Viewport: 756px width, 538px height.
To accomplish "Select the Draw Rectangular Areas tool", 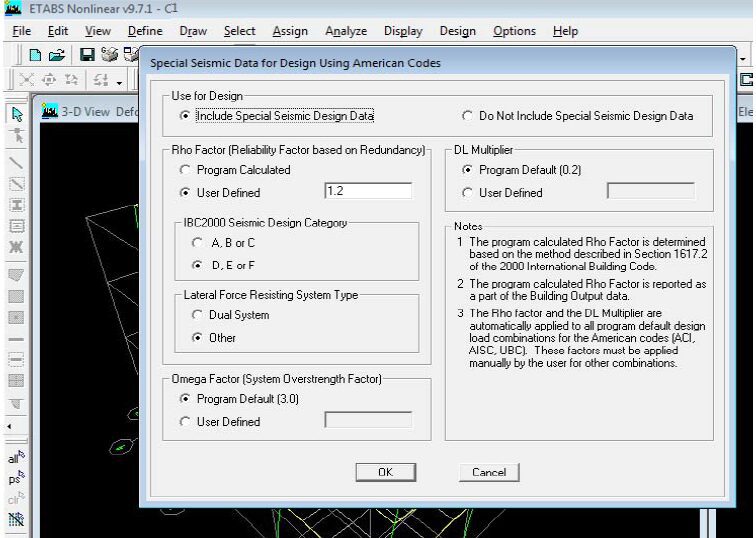I will pyautogui.click(x=16, y=296).
